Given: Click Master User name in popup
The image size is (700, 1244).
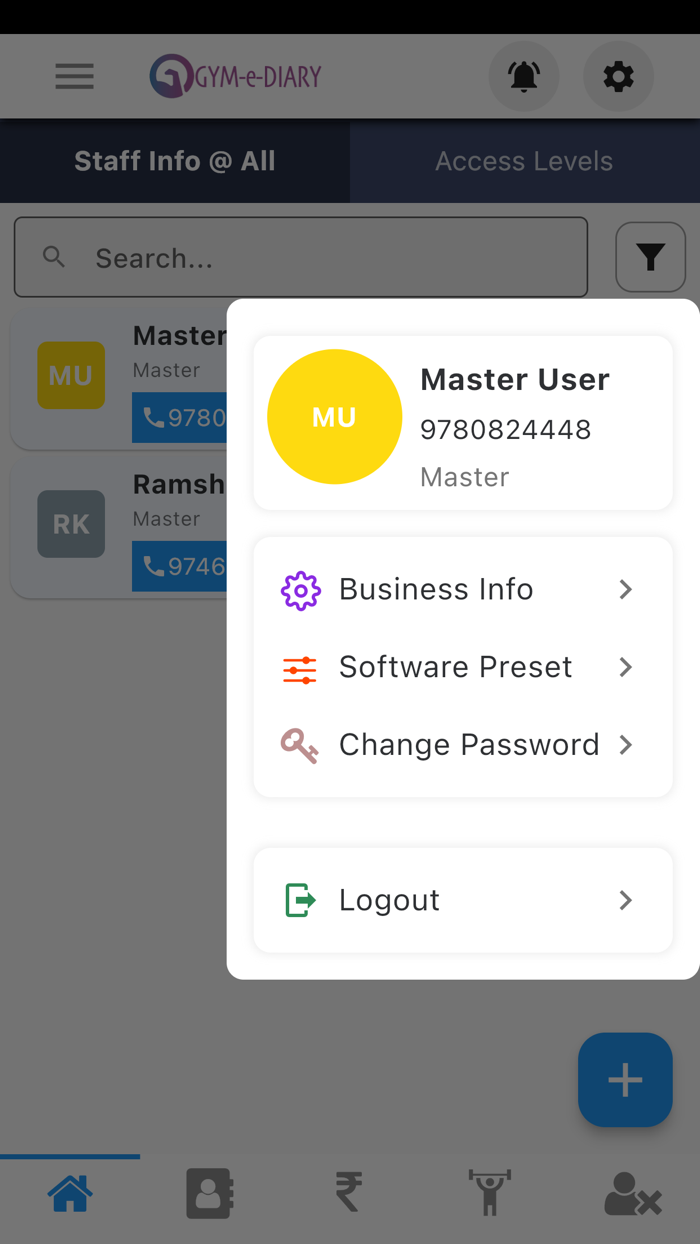Looking at the screenshot, I should pyautogui.click(x=515, y=380).
